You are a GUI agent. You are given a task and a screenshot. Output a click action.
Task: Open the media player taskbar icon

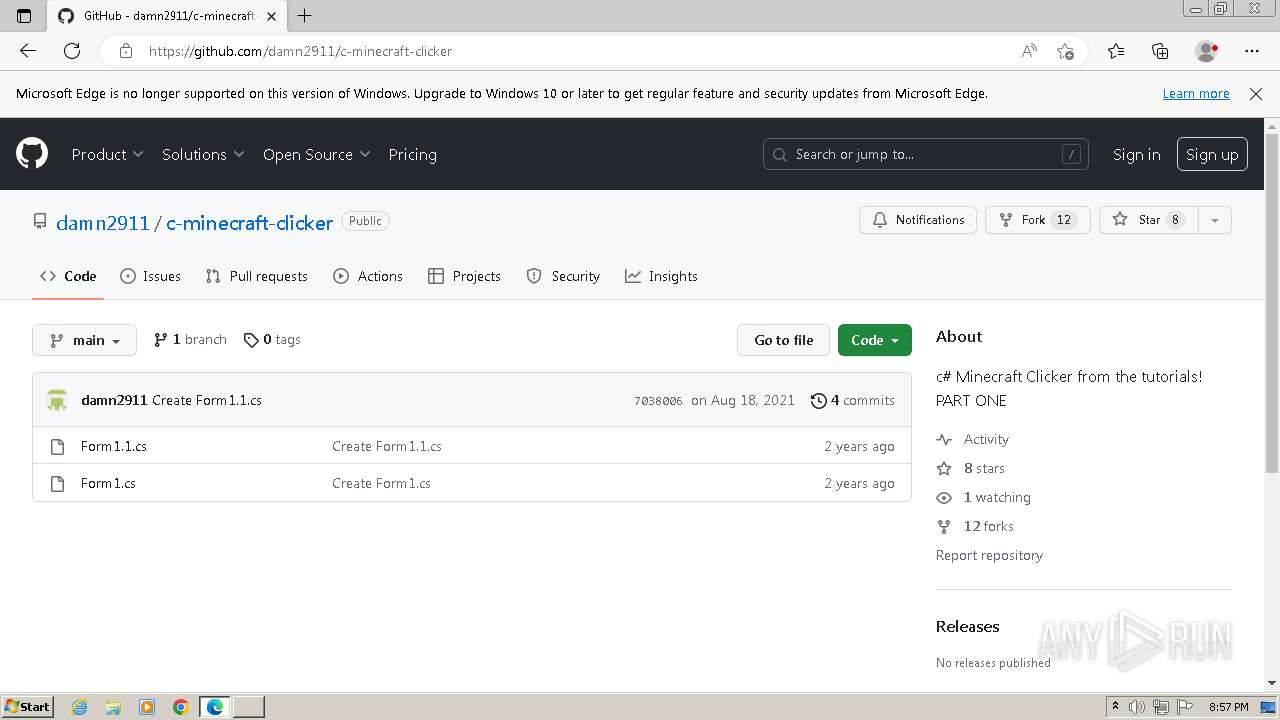(147, 707)
